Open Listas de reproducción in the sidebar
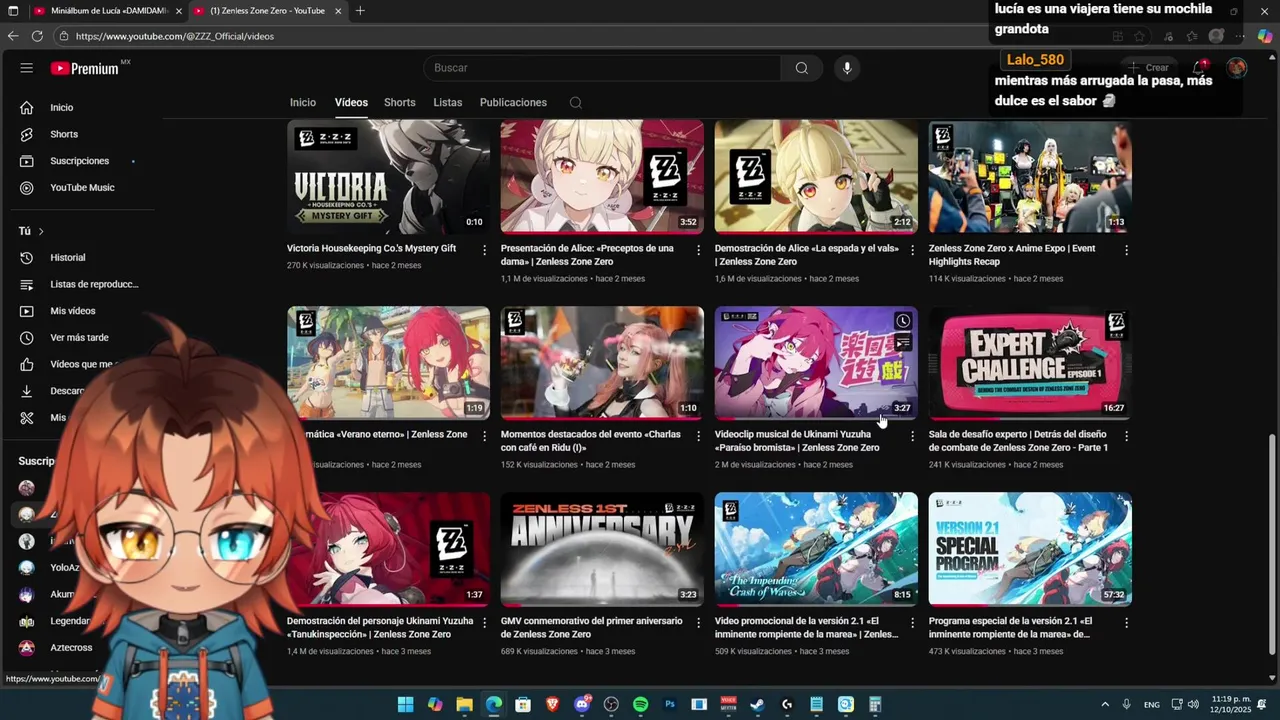This screenshot has width=1280, height=720. [x=94, y=284]
